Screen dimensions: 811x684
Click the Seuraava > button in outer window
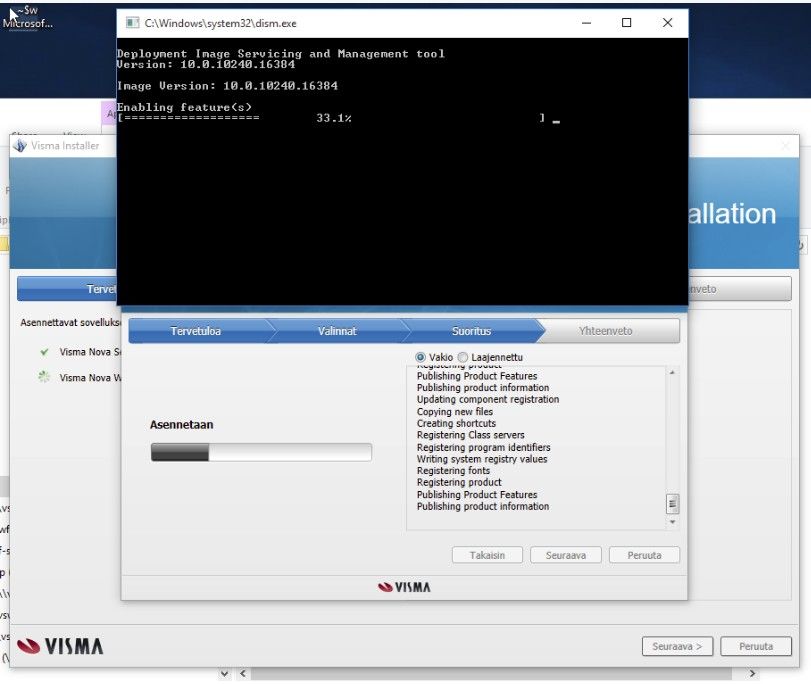tap(677, 646)
